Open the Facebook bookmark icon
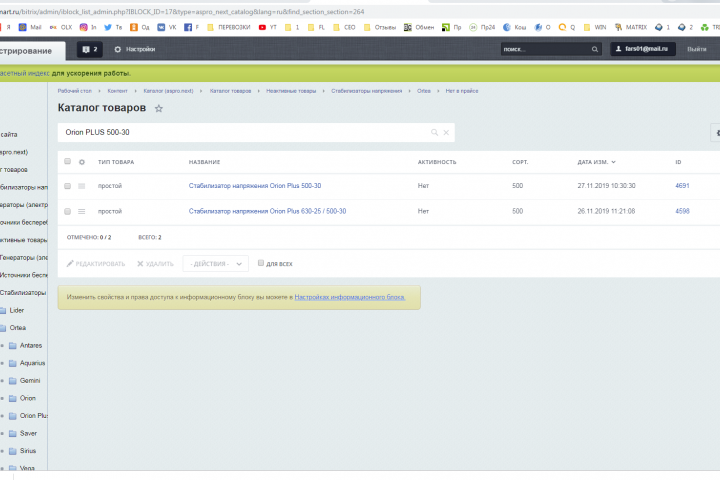Viewport: 720px width, 480px height. 188,28
